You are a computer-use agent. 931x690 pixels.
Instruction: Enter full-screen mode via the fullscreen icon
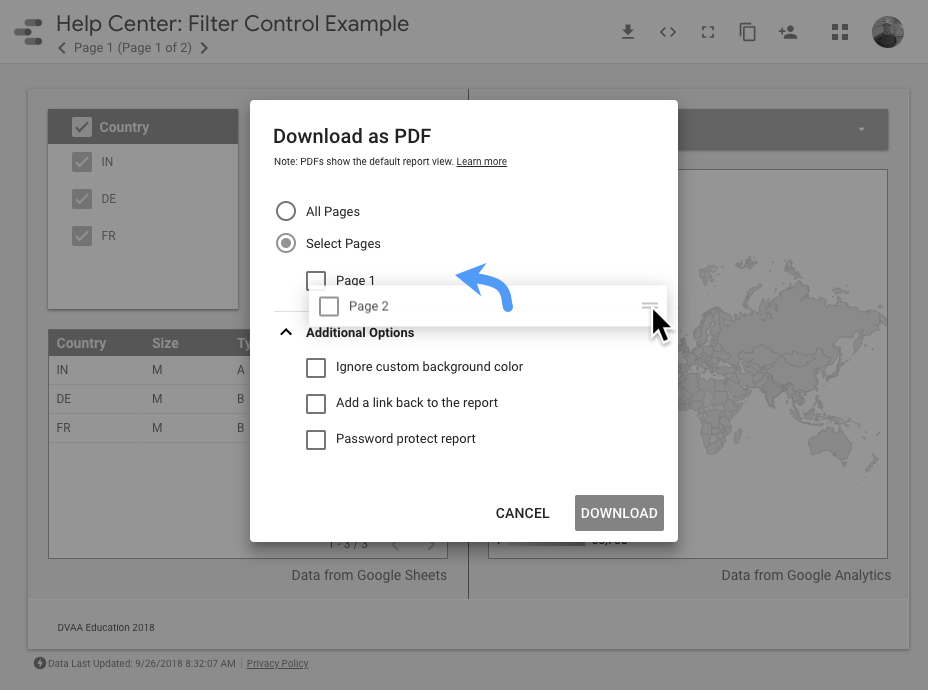click(x=708, y=31)
